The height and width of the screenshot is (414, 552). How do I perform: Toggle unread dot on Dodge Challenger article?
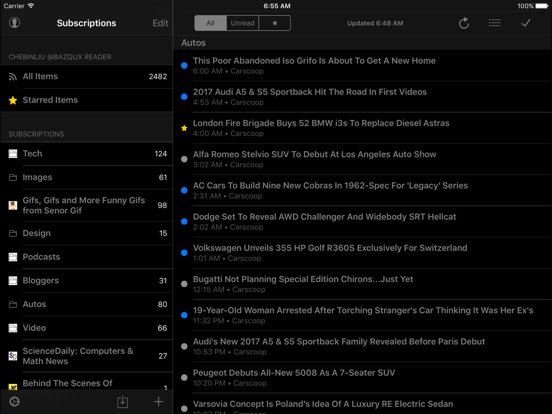tap(184, 221)
